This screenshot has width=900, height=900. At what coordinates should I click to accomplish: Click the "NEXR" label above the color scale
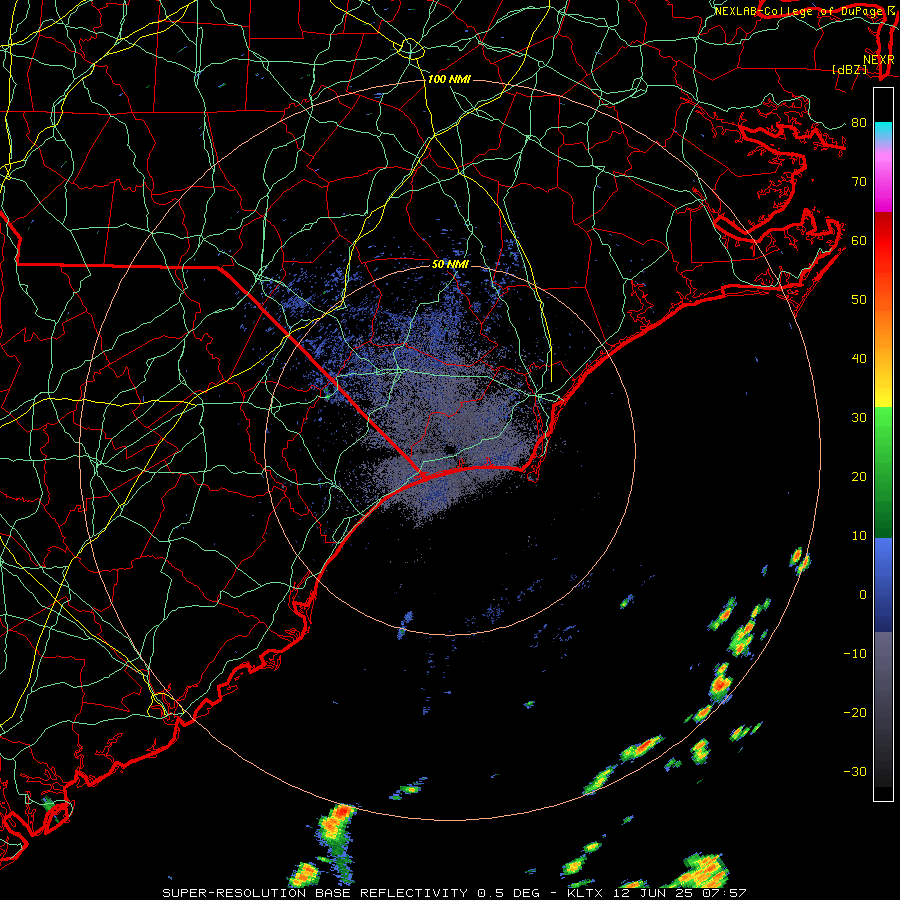[x=878, y=60]
